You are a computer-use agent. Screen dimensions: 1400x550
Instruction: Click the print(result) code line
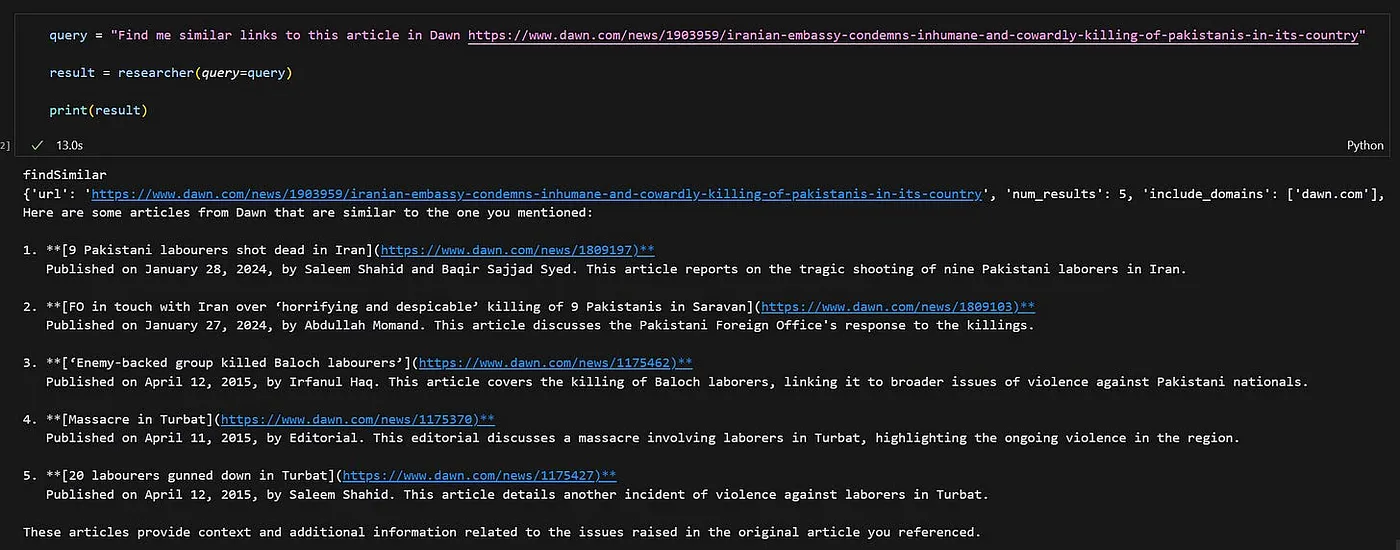click(x=98, y=110)
